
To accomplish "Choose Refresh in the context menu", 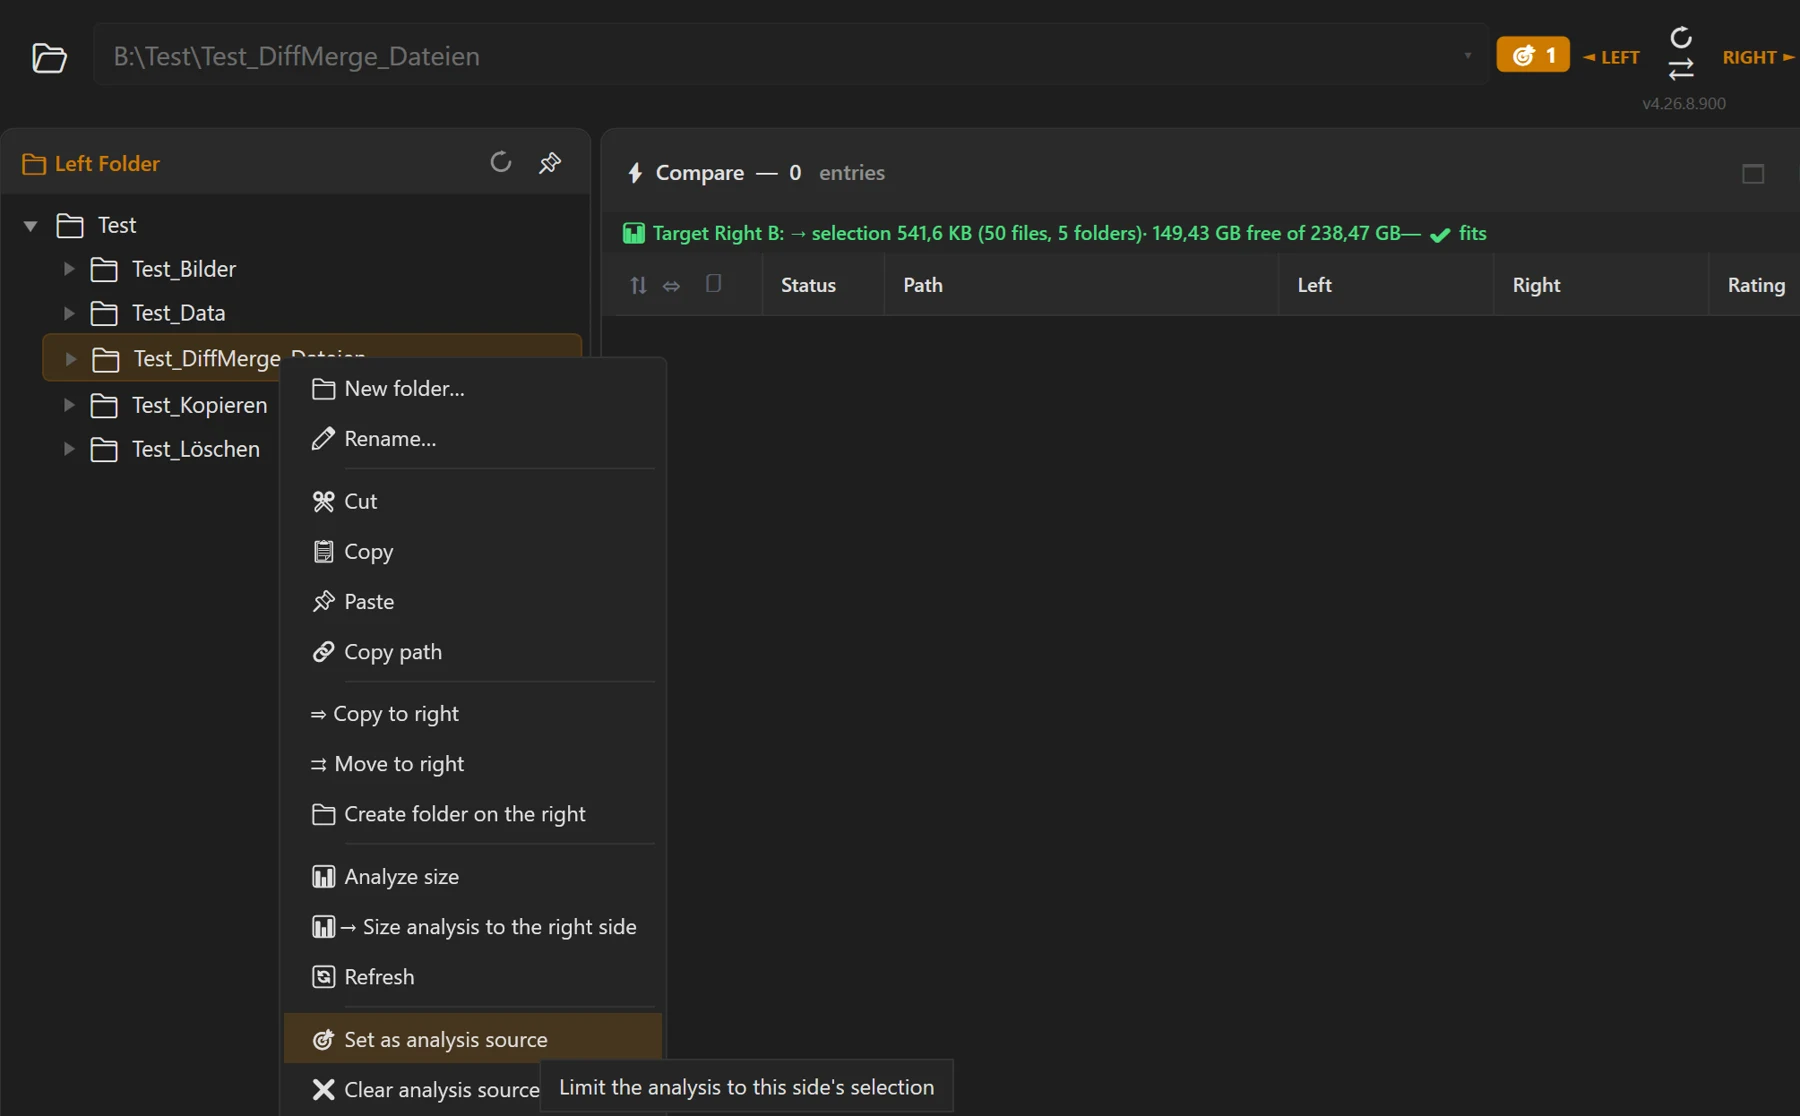I will (472, 977).
